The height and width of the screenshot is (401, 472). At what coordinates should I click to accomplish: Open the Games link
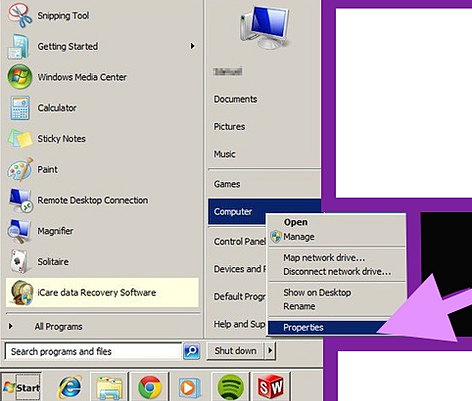click(227, 184)
